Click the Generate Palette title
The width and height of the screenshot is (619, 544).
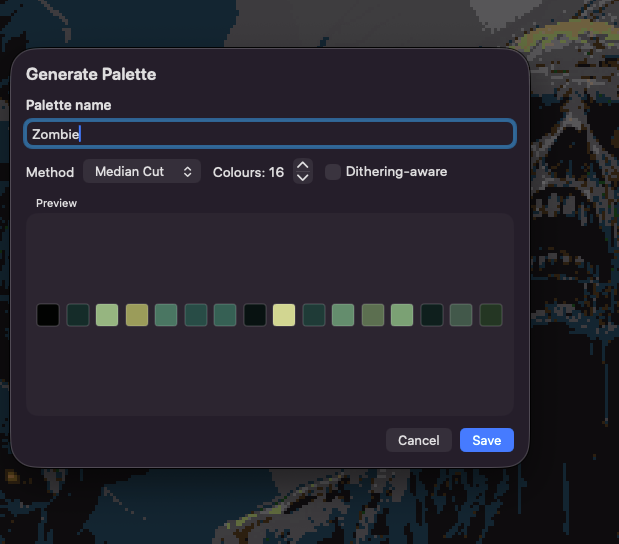(x=91, y=74)
